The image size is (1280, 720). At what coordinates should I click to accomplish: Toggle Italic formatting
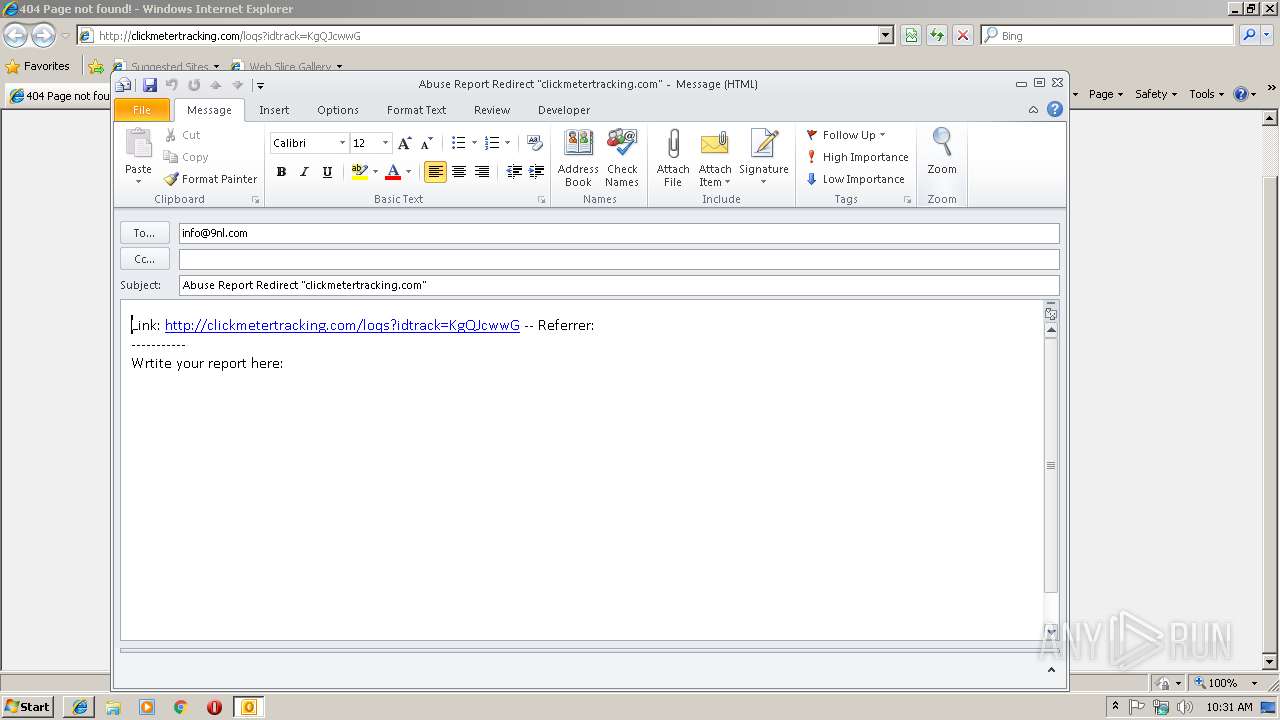click(x=304, y=172)
